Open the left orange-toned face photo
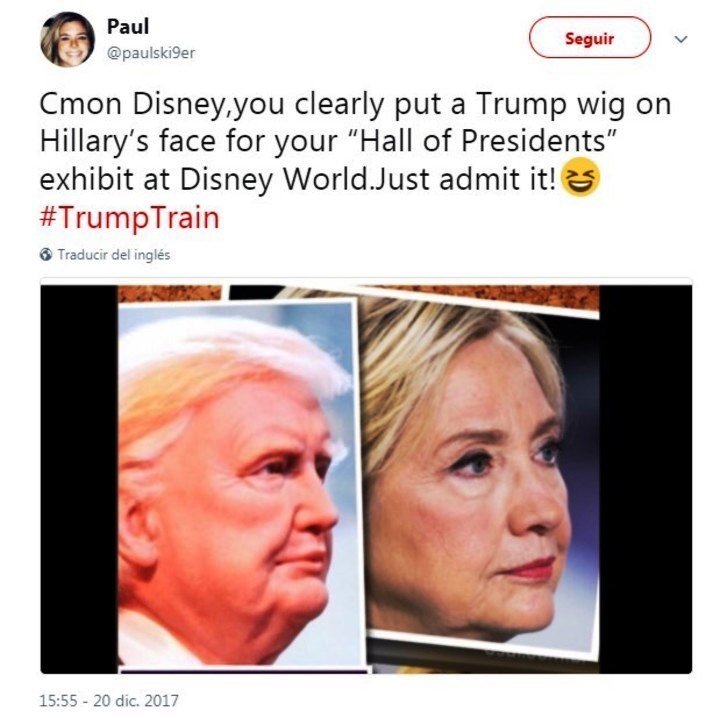Image resolution: width=720 pixels, height=718 pixels. (x=239, y=482)
